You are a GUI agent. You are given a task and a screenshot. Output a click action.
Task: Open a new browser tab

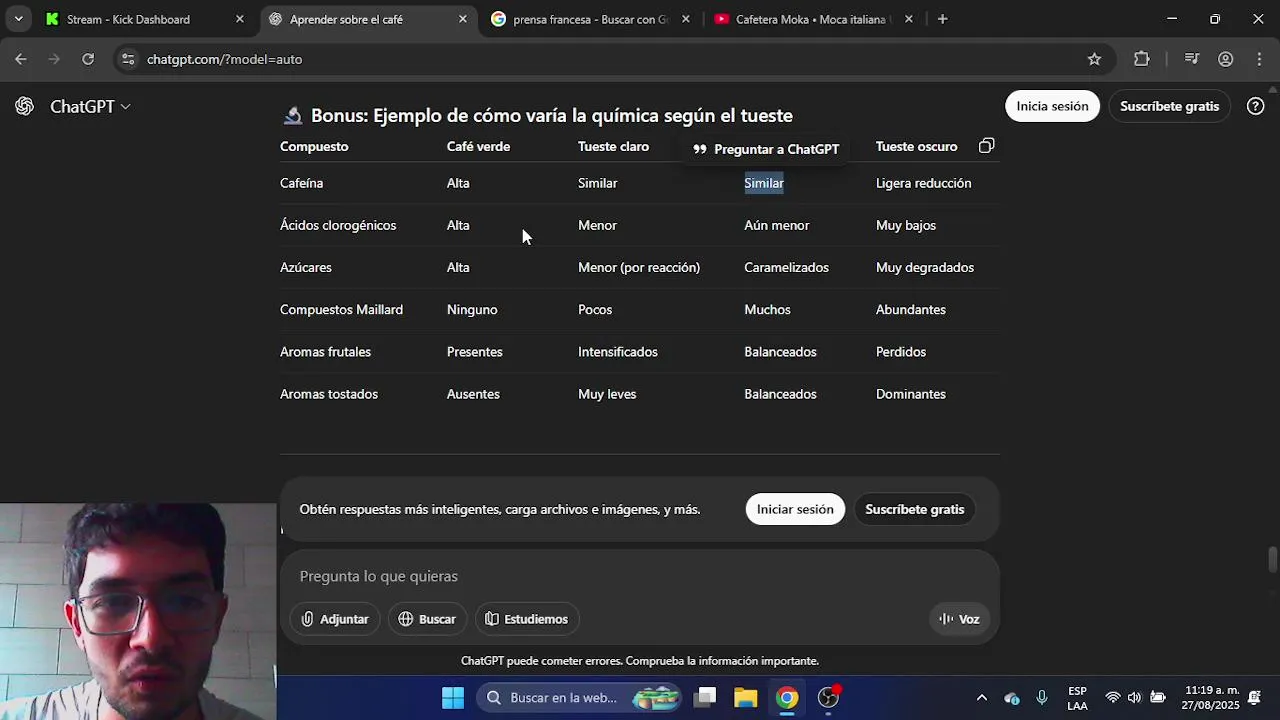pos(942,19)
